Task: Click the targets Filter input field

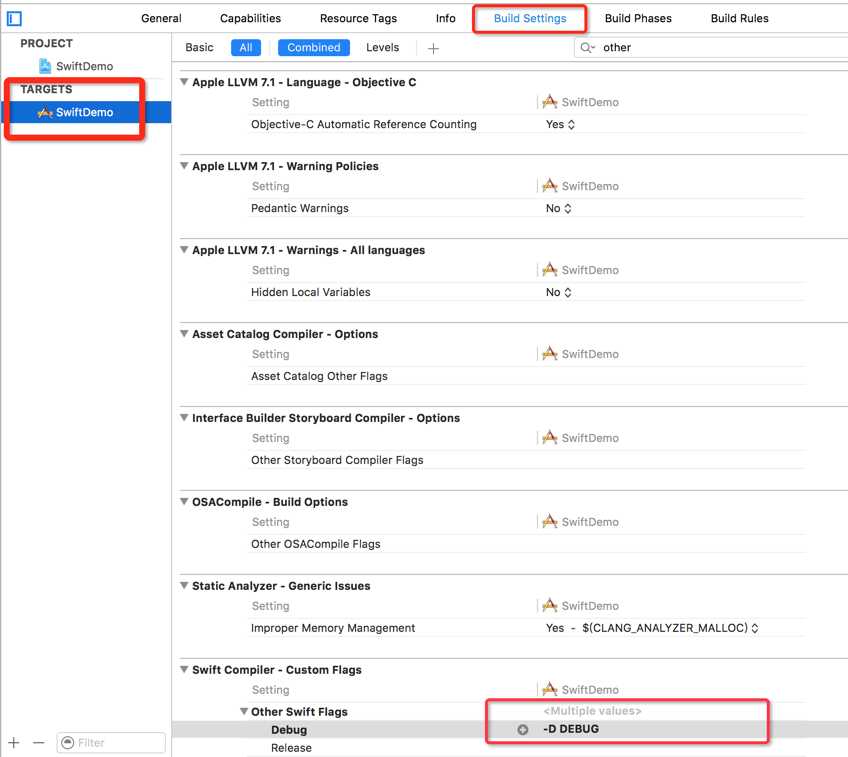Action: coord(111,742)
